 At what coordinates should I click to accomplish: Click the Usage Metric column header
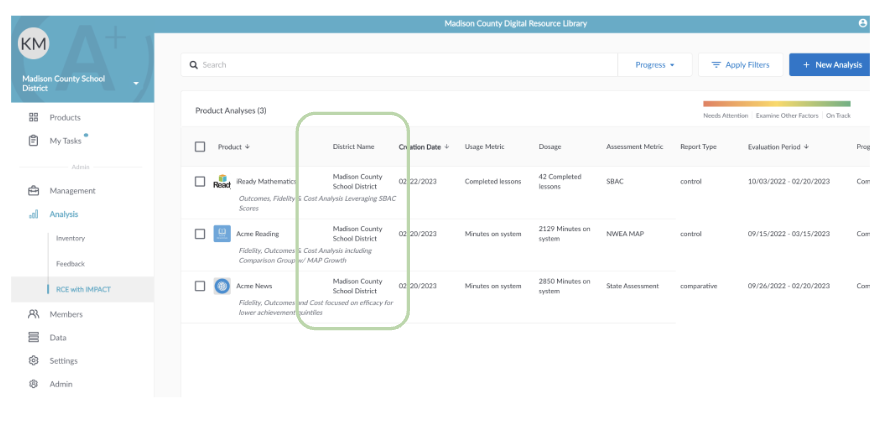485,147
